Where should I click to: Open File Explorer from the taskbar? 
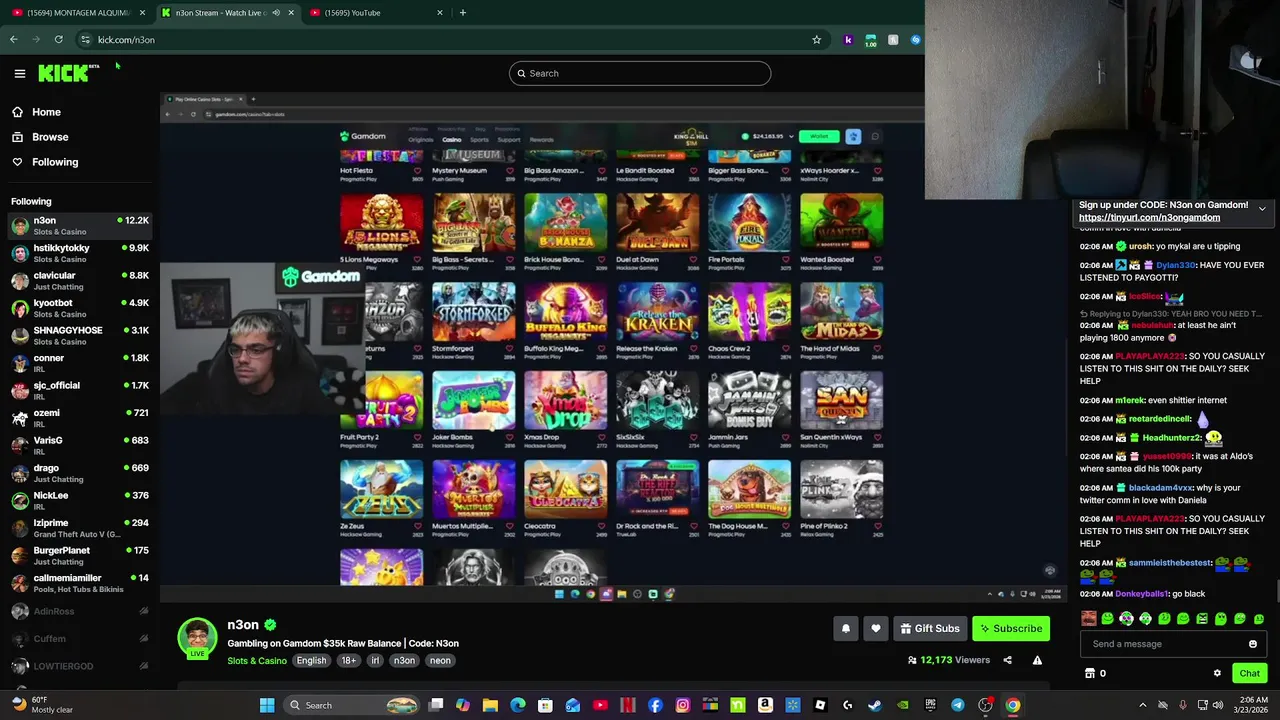point(490,705)
